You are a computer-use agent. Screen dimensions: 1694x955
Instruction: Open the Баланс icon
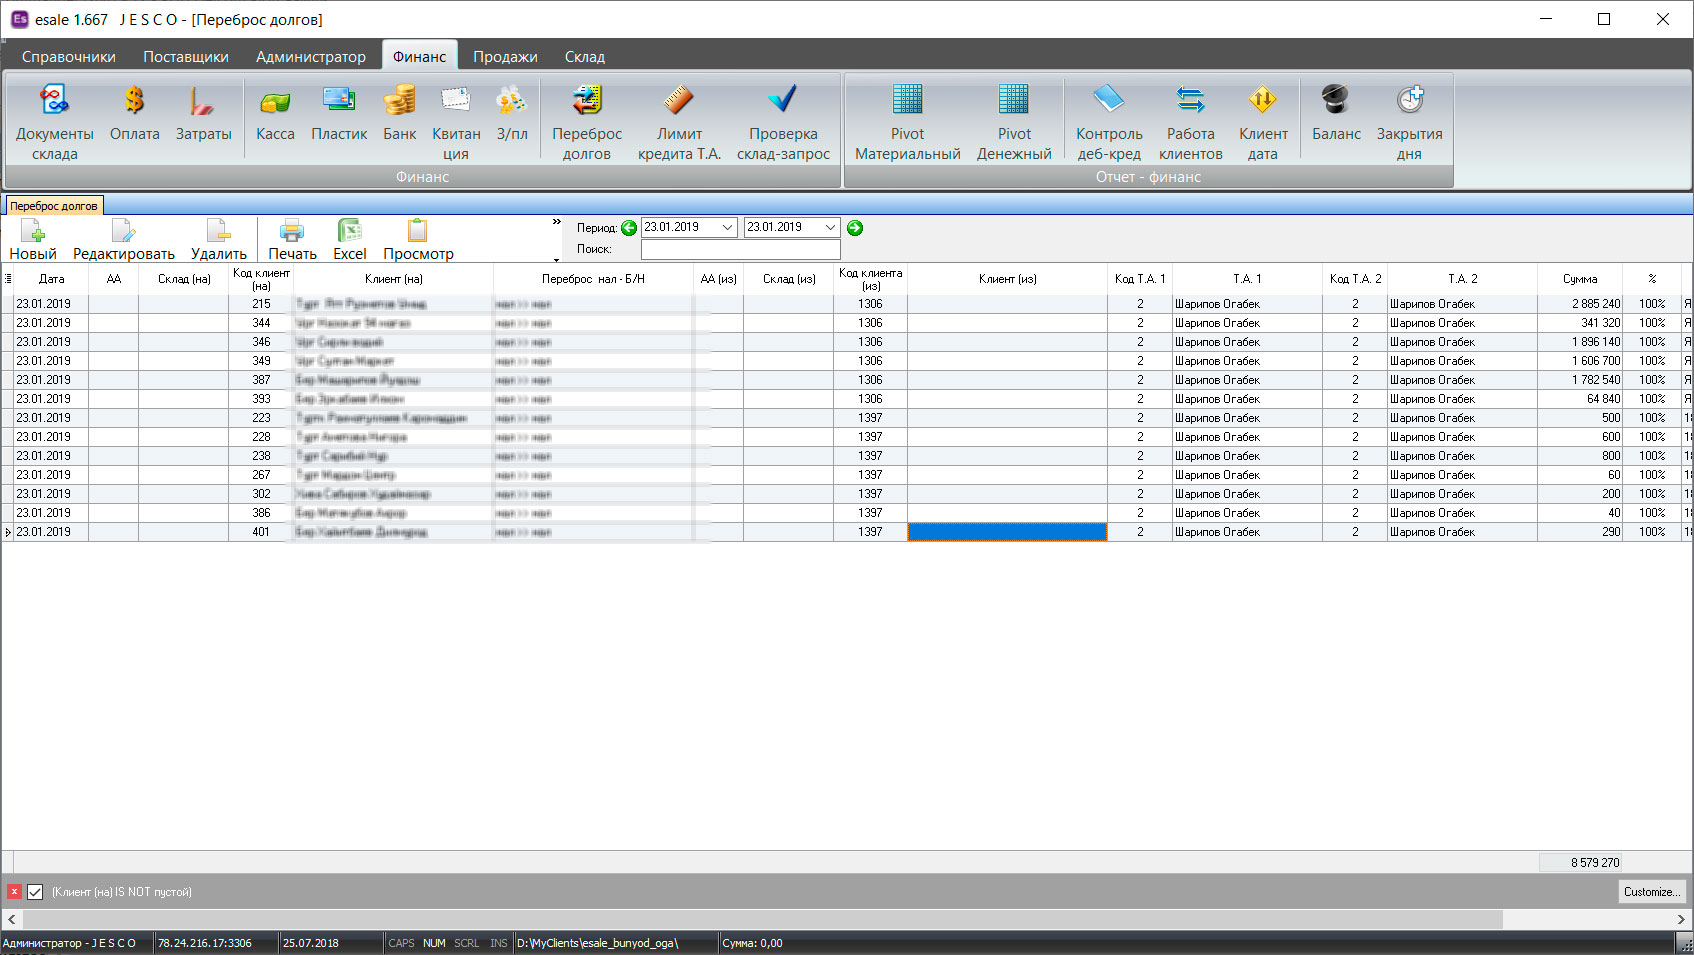click(1336, 112)
